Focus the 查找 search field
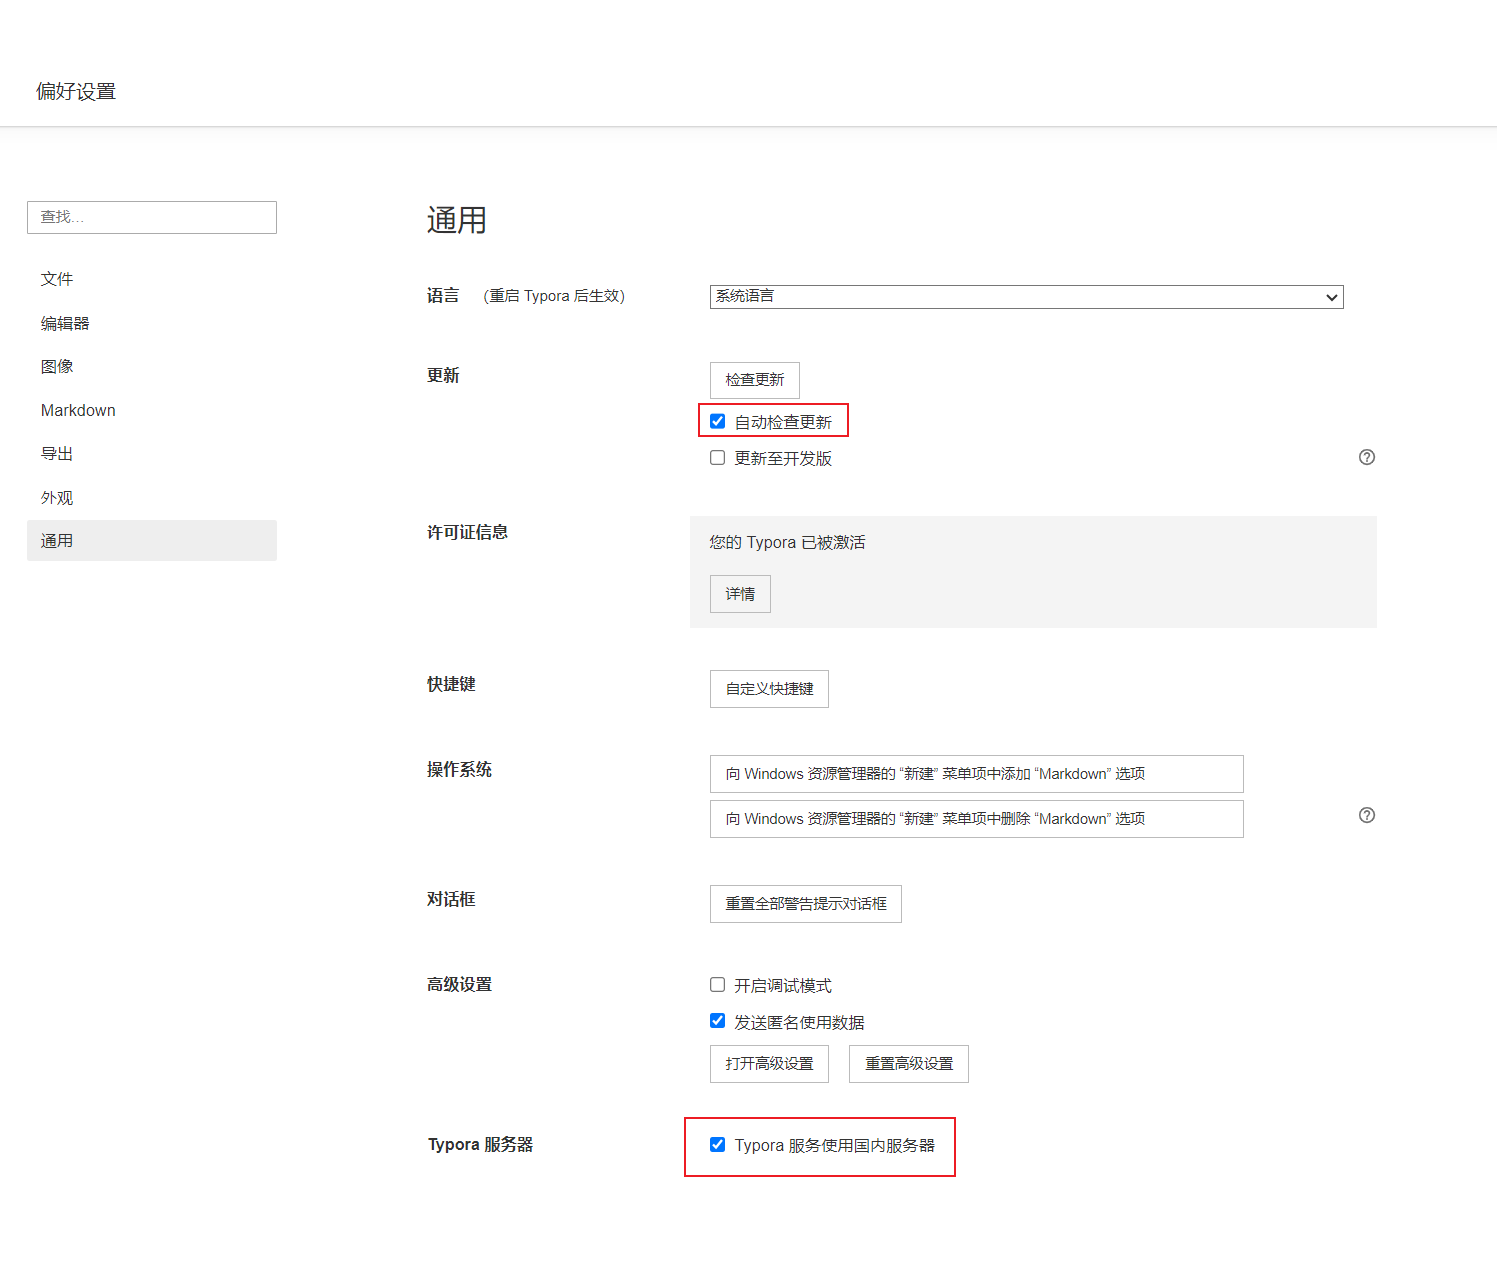The image size is (1497, 1265). tap(152, 217)
